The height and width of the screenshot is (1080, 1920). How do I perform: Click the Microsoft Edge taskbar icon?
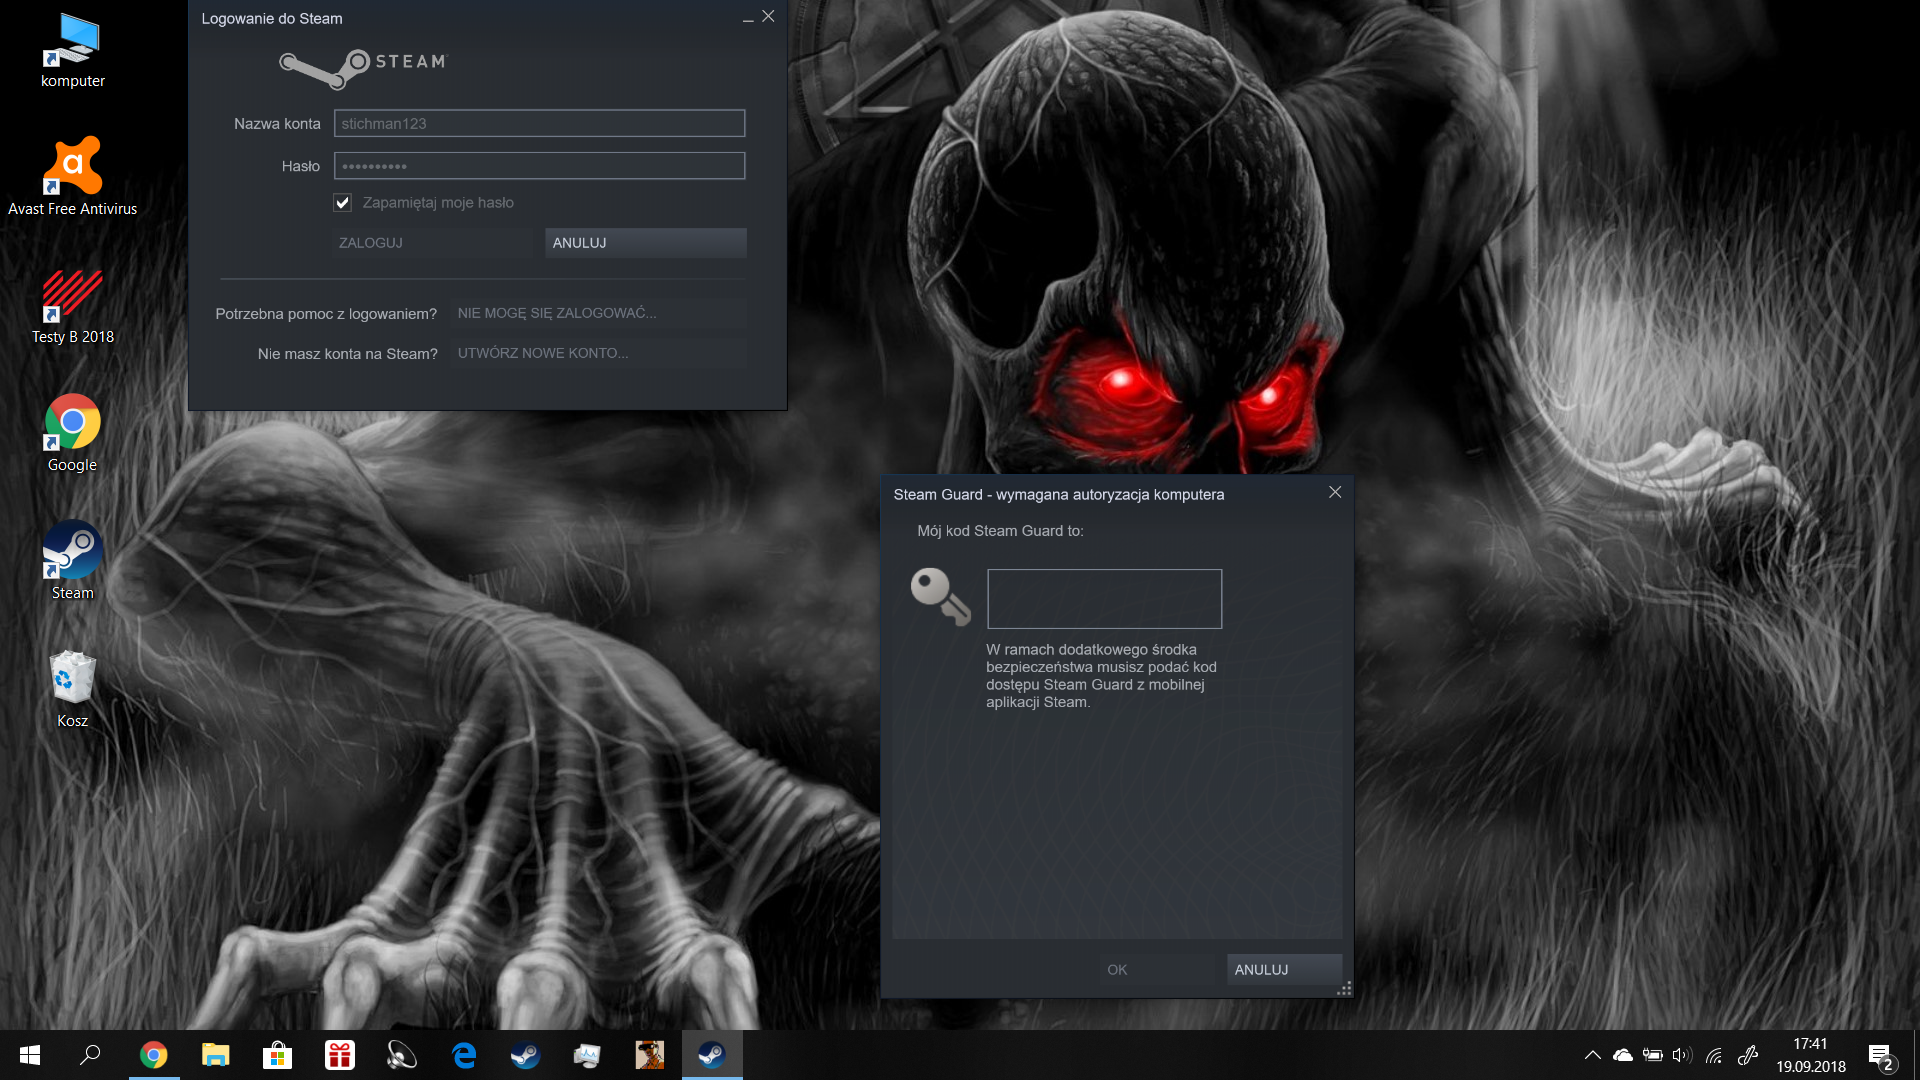[464, 1055]
